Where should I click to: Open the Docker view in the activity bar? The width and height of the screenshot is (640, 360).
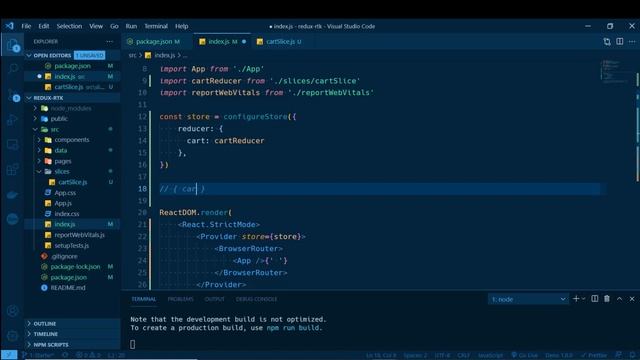point(12,195)
